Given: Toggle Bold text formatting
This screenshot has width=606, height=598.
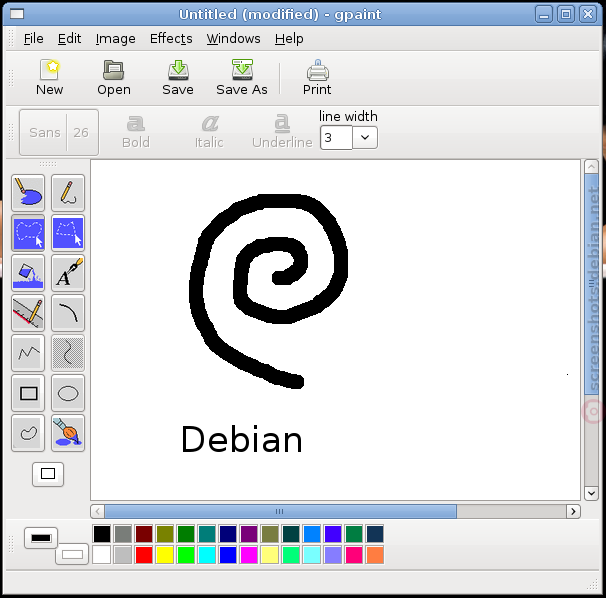Looking at the screenshot, I should 136,132.
